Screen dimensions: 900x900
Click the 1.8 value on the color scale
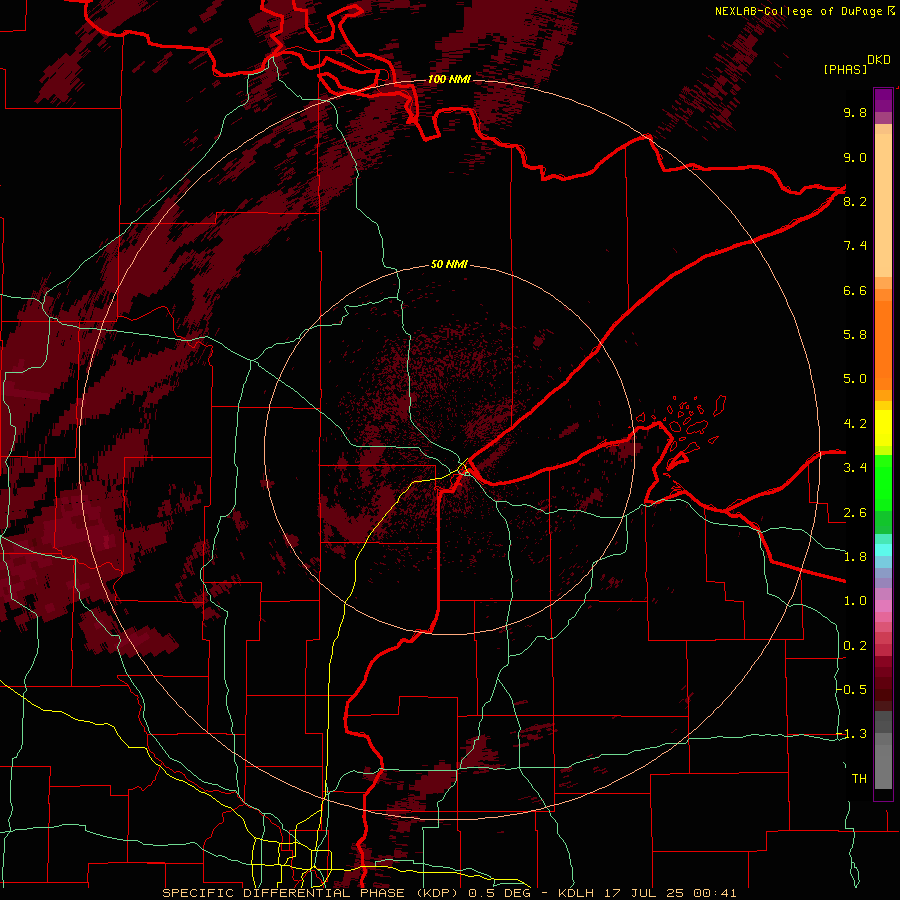pos(855,557)
